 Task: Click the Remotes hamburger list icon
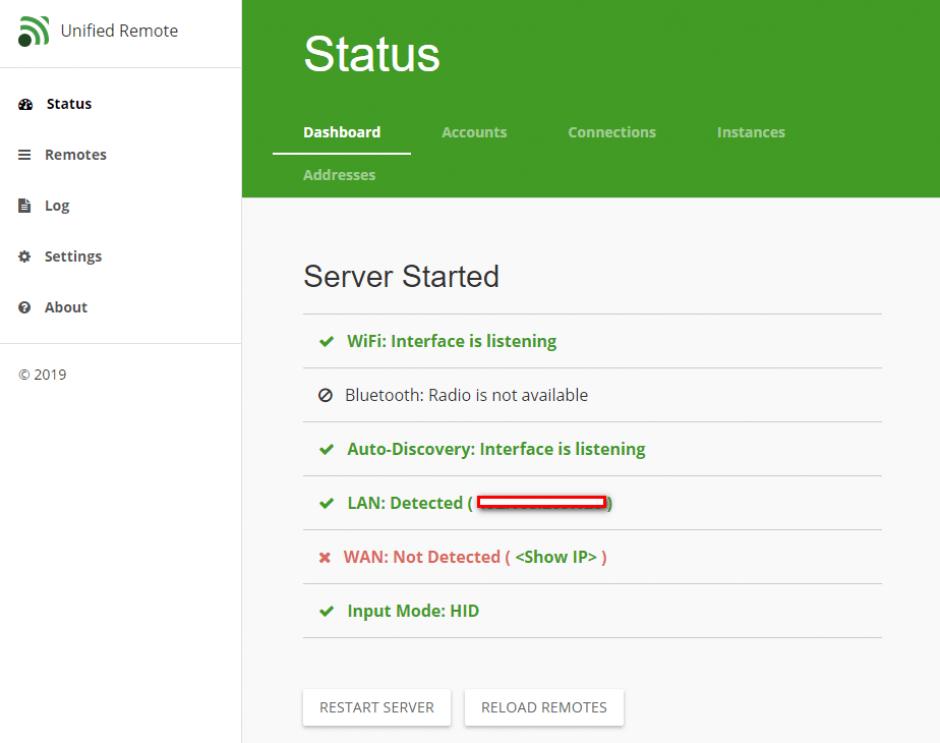[25, 155]
